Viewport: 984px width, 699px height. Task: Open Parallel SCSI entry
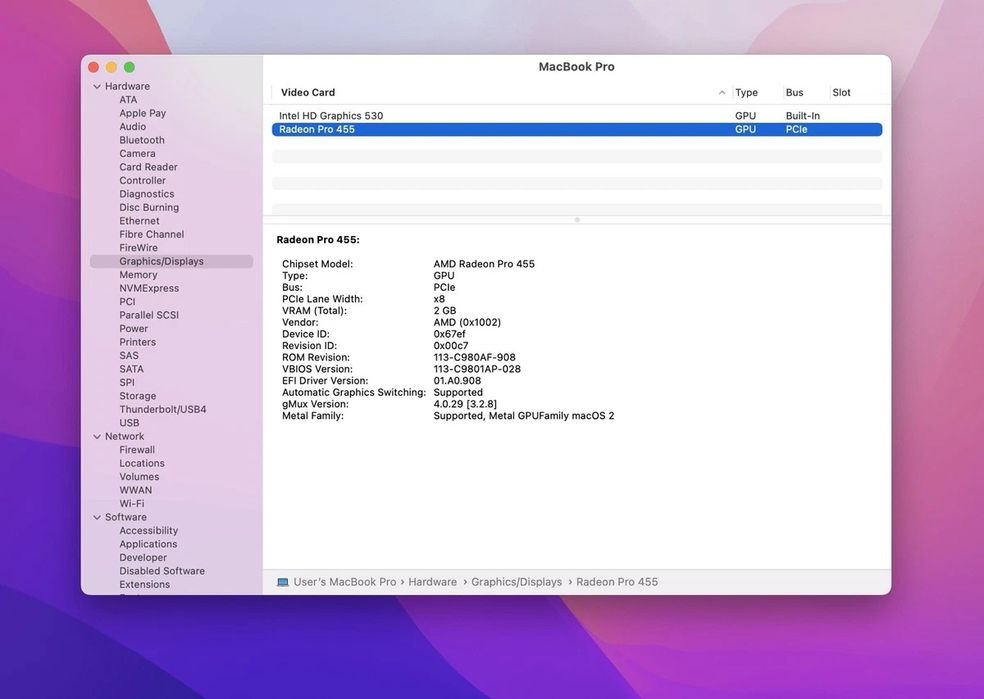149,316
